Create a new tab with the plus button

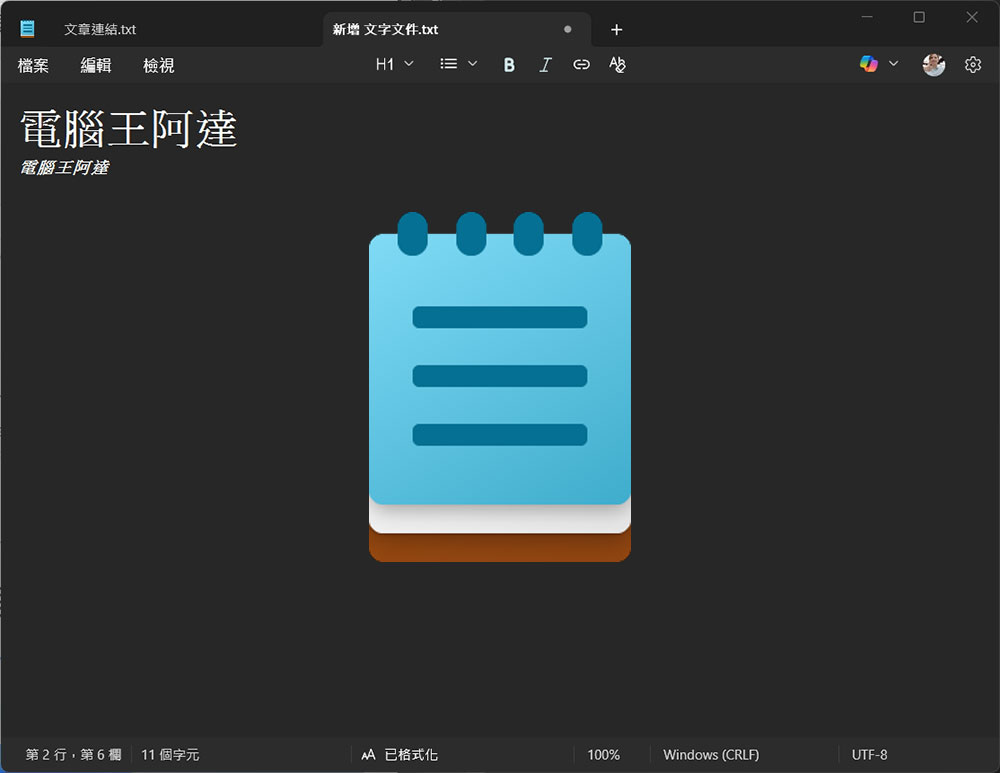616,30
